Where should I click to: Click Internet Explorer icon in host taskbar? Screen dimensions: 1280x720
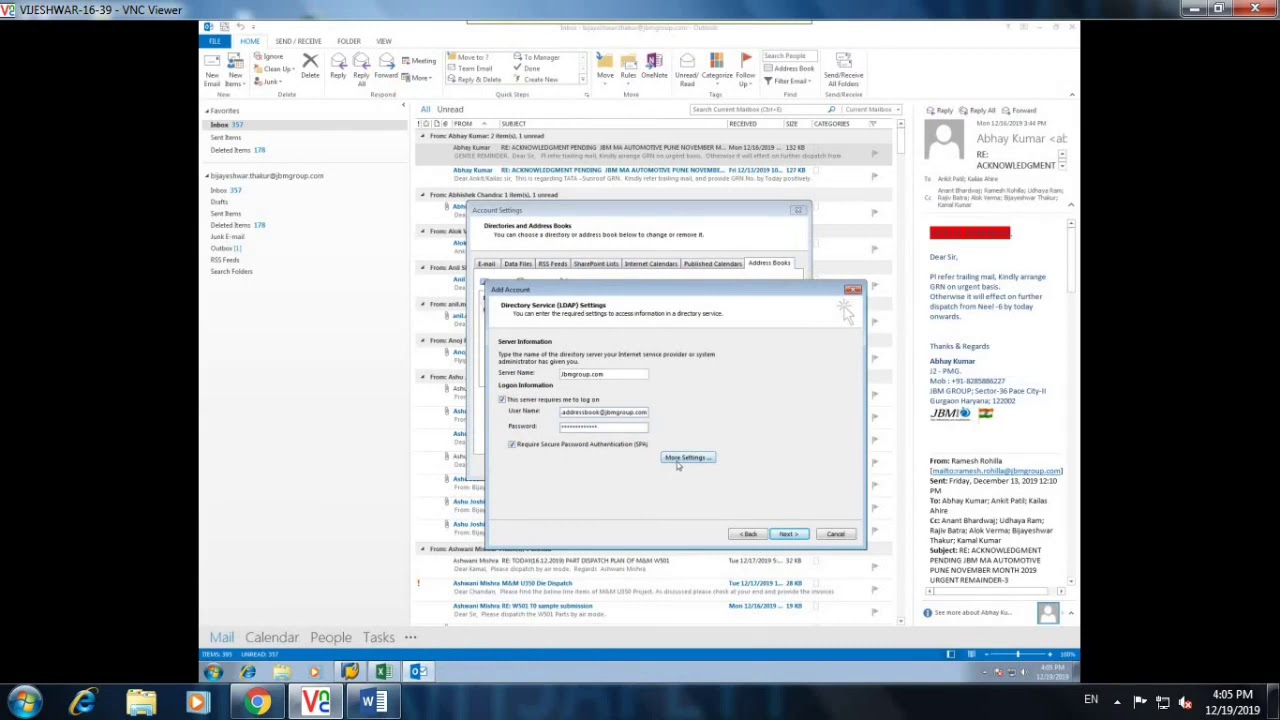[x=83, y=702]
